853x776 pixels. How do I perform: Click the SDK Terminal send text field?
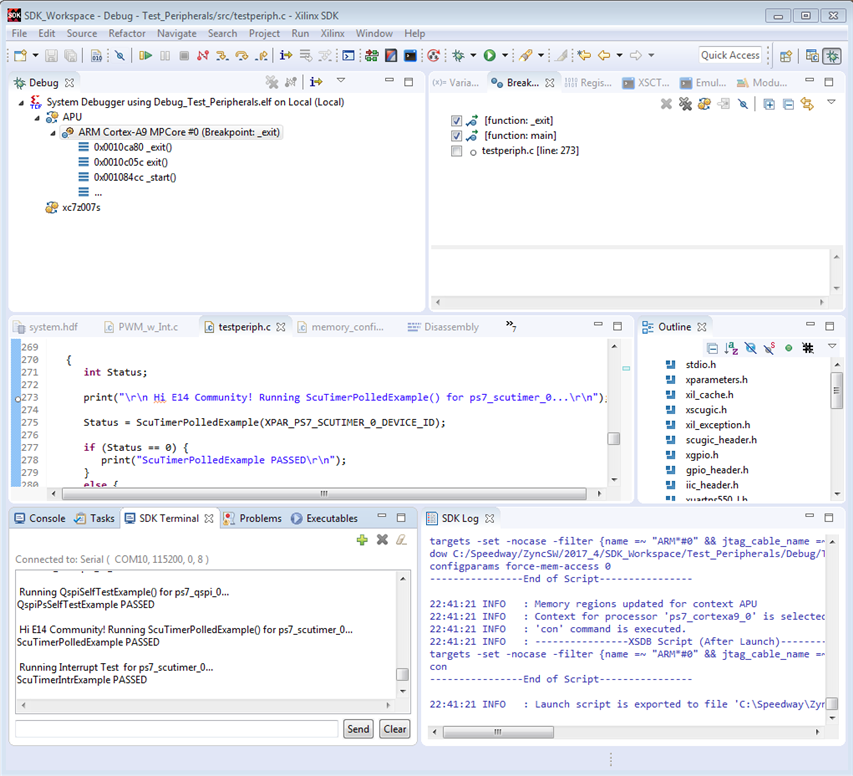tap(177, 729)
